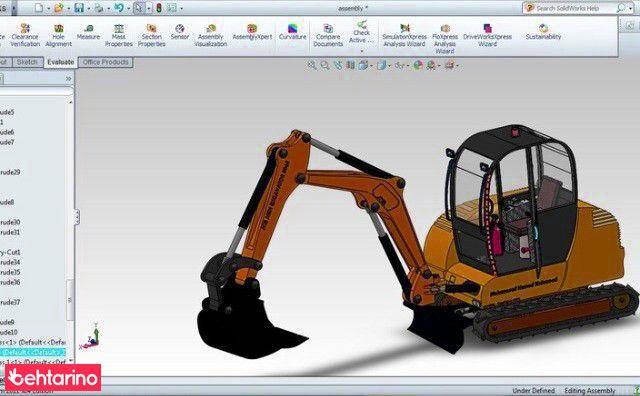Open the Sustainability tool
Viewport: 640px width, 396px height.
click(x=543, y=32)
